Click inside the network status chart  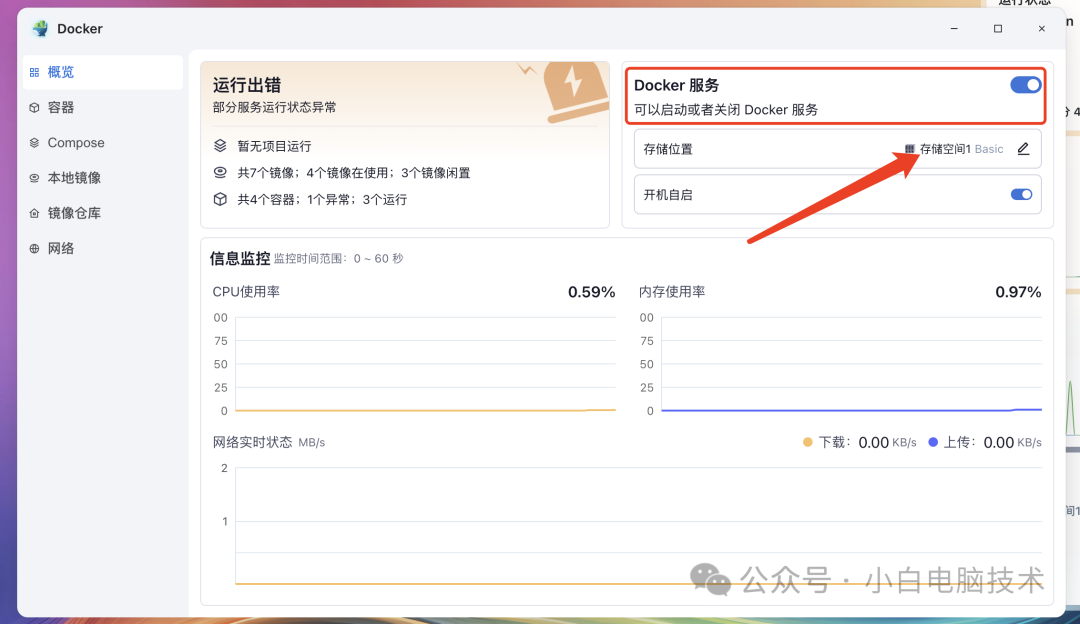[x=638, y=526]
